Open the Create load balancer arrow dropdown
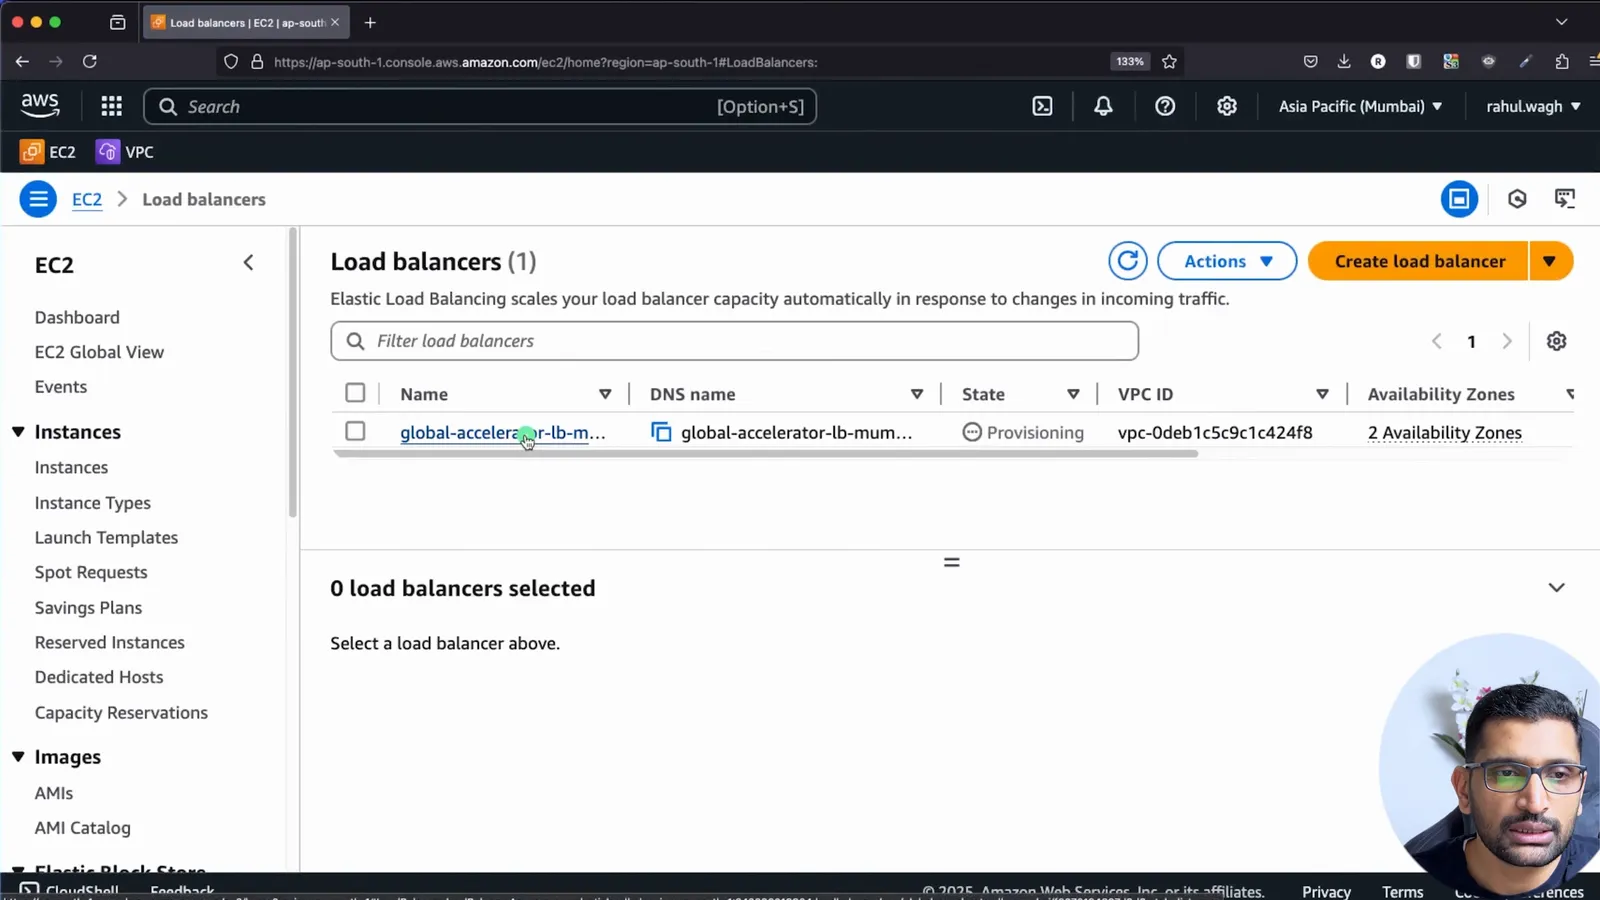 [1550, 261]
